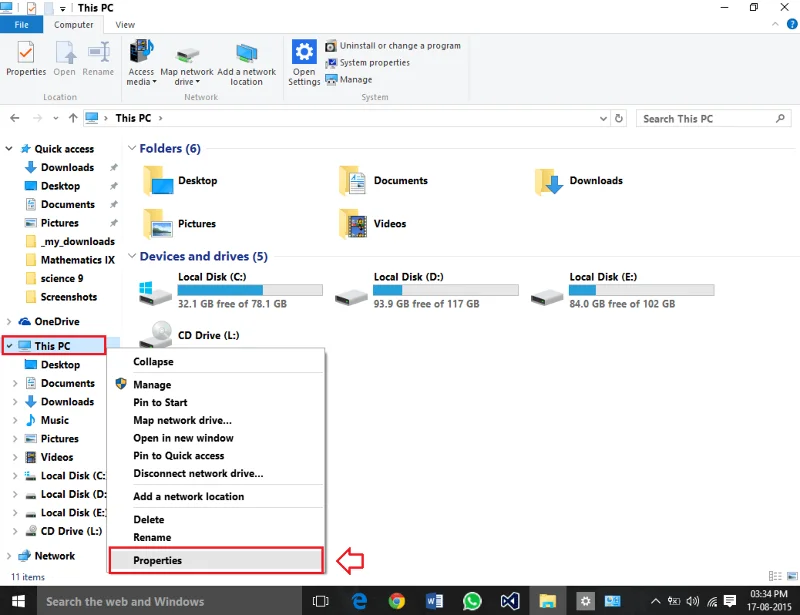Open _my_downloads in Quick access

[70, 241]
